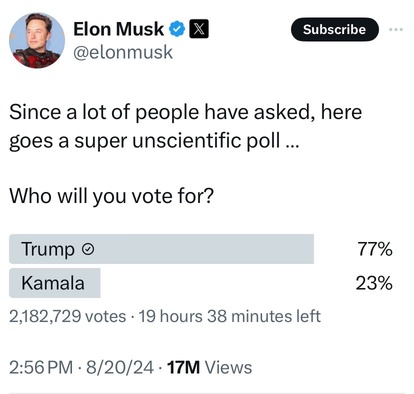Click the Subscribe button

[x=335, y=29]
